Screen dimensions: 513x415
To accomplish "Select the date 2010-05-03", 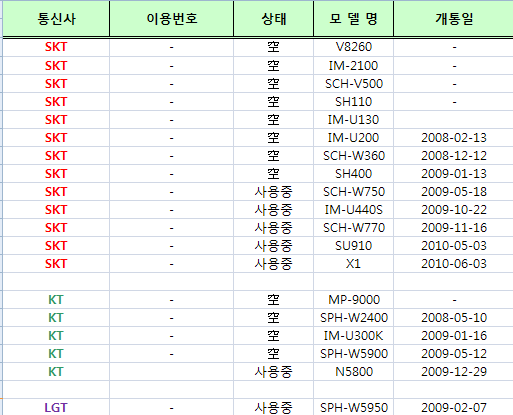I will tap(454, 246).
